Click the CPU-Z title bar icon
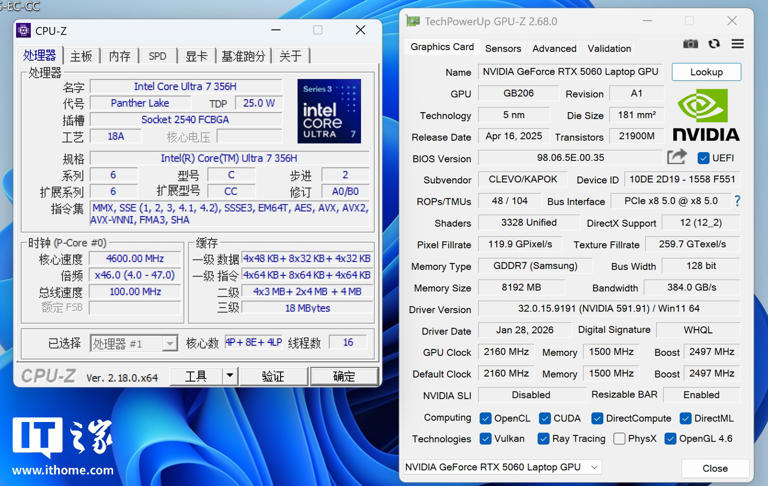 coord(24,30)
